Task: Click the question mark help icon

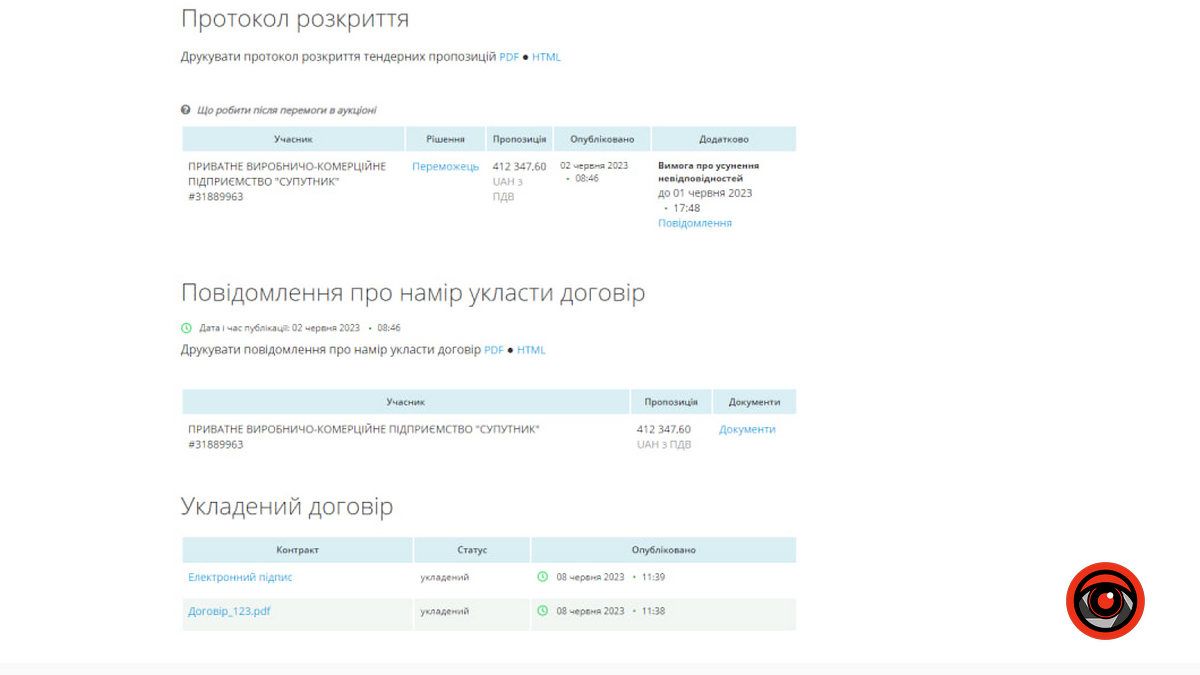Action: tap(185, 110)
